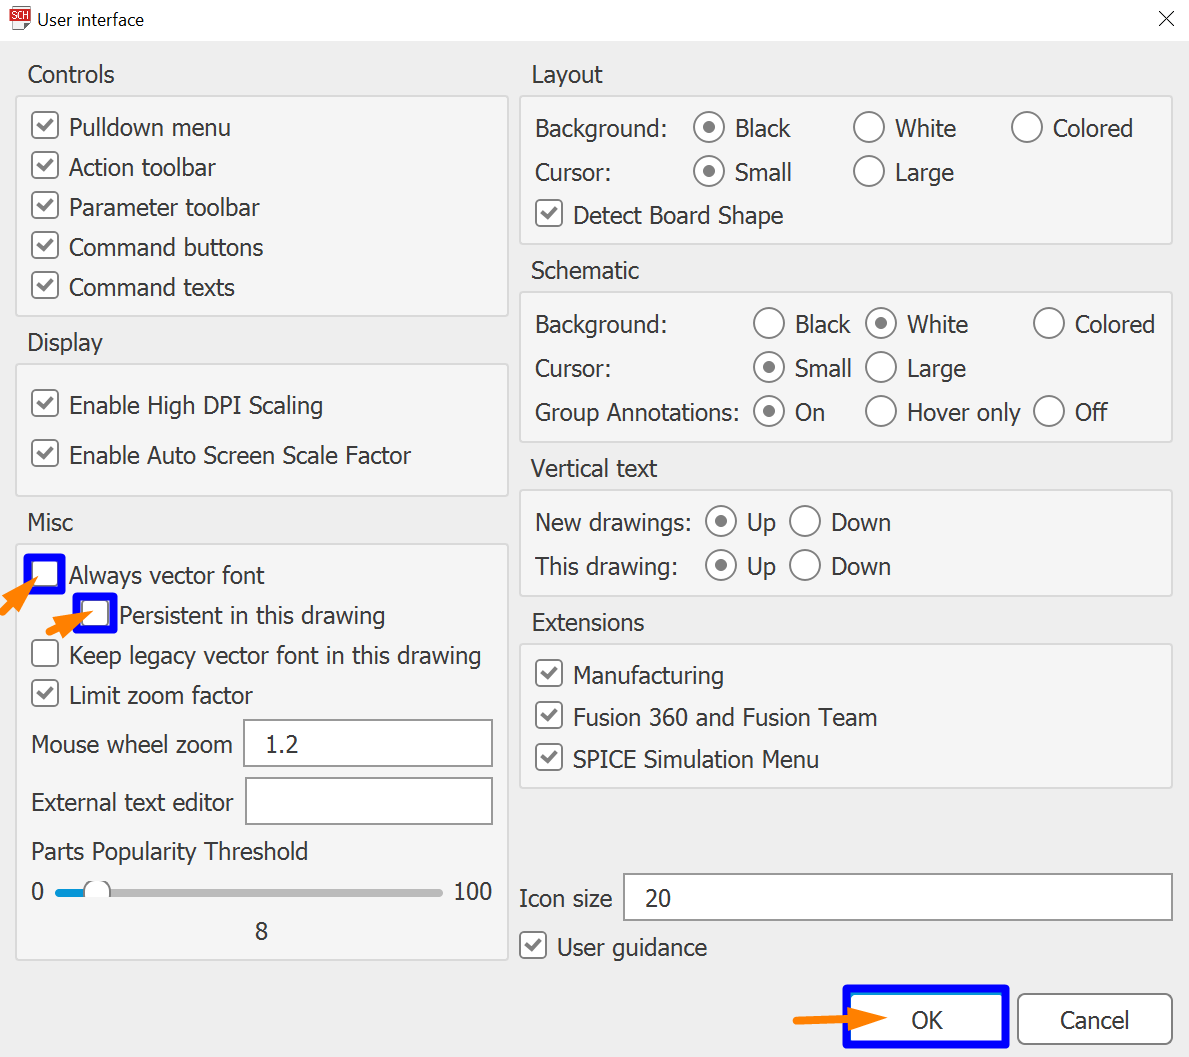Image resolution: width=1189 pixels, height=1057 pixels.
Task: Select Large cursor for Layout
Action: coord(869,172)
